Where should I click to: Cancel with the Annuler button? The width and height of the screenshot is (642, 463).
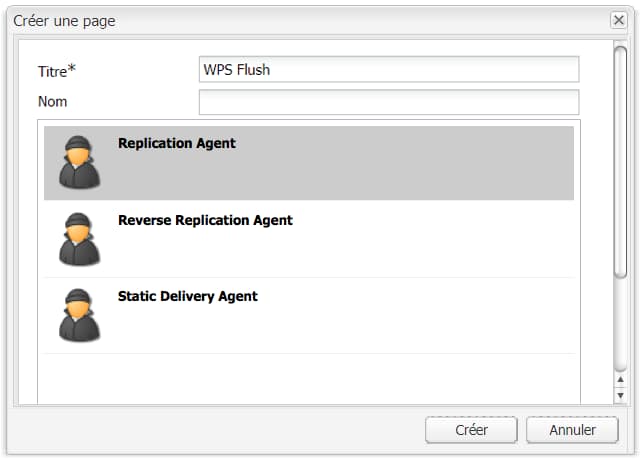tap(573, 430)
